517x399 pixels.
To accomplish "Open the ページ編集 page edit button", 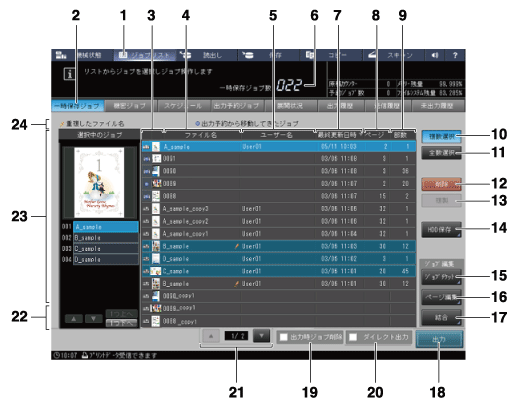I will 441,297.
